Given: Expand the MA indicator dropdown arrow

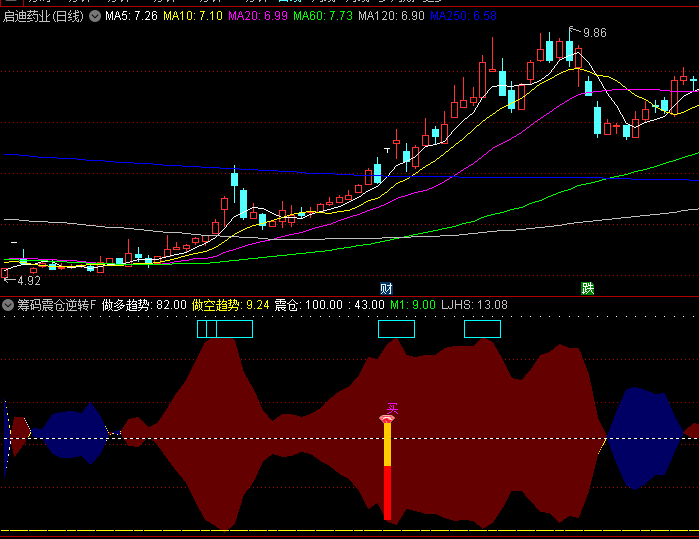Looking at the screenshot, I should pyautogui.click(x=95, y=17).
